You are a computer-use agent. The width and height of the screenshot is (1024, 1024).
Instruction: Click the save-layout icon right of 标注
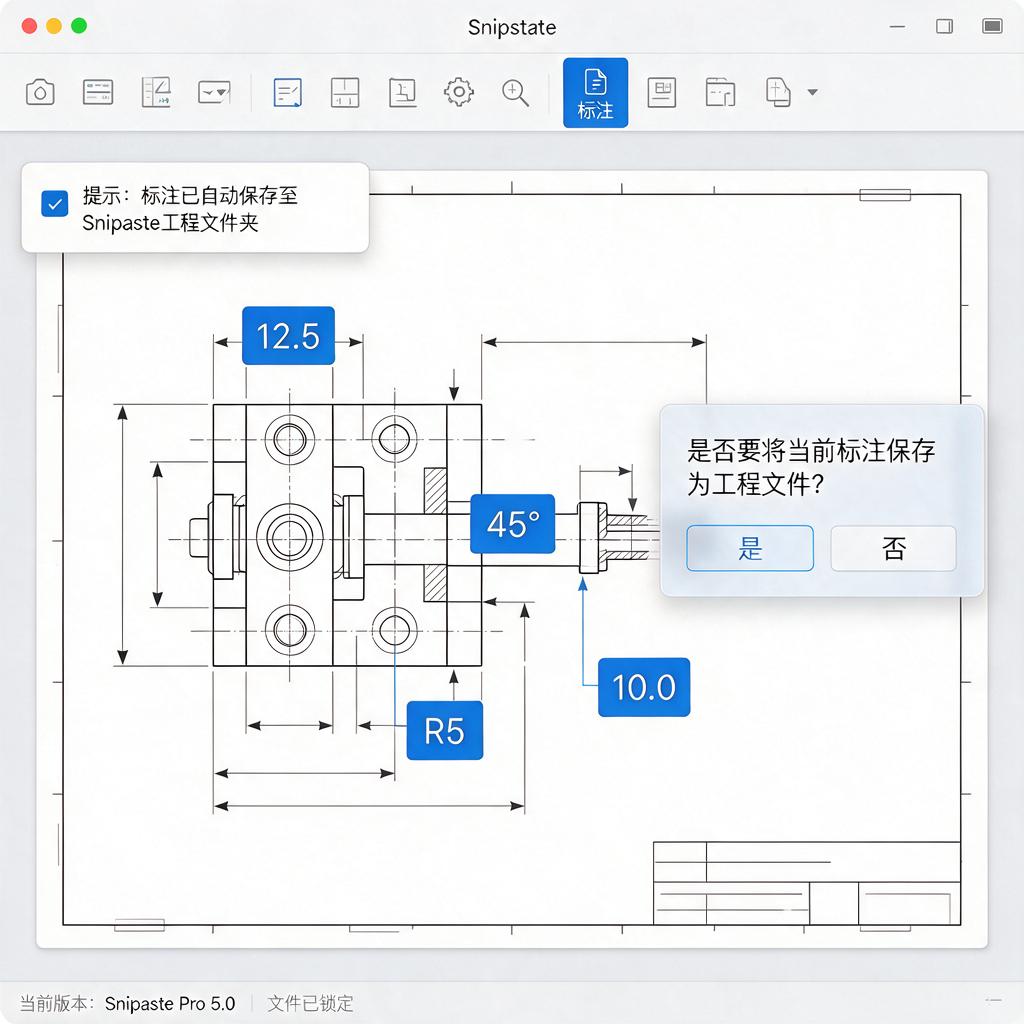(x=662, y=92)
